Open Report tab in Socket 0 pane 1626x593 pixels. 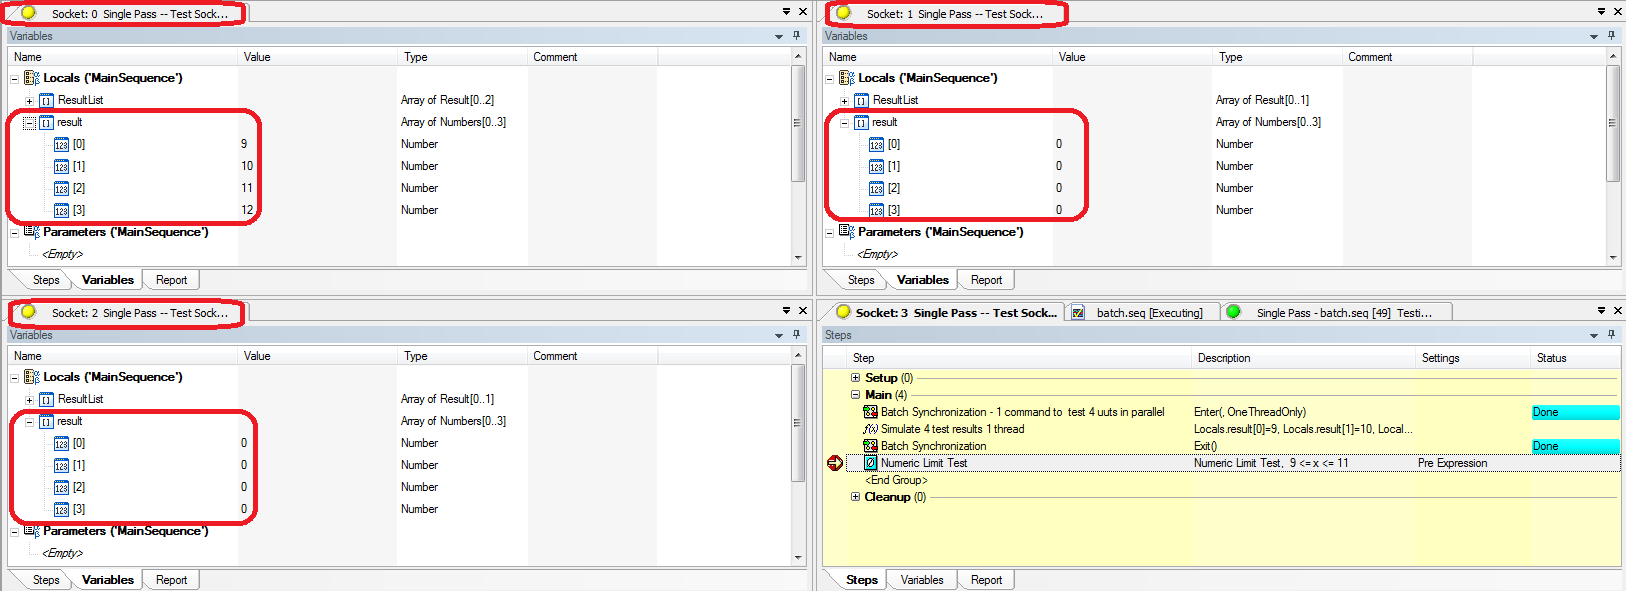tap(171, 280)
